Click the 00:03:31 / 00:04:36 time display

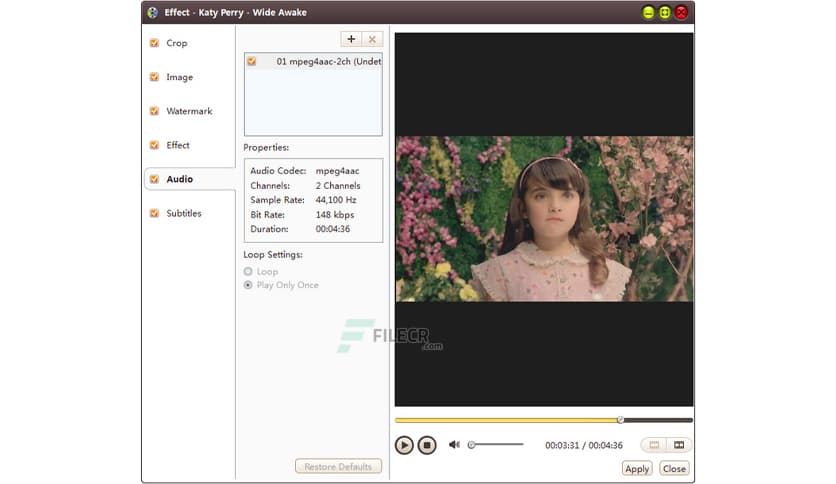pyautogui.click(x=584, y=445)
